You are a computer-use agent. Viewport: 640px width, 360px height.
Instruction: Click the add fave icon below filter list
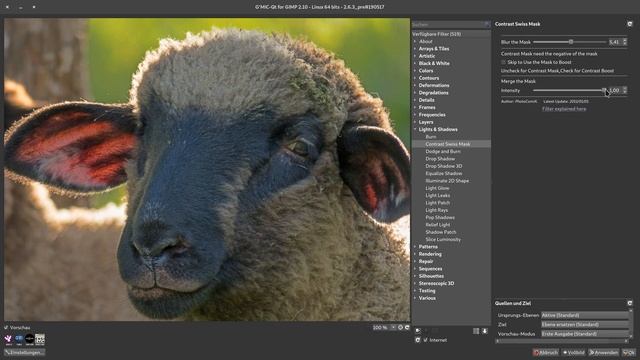418,331
